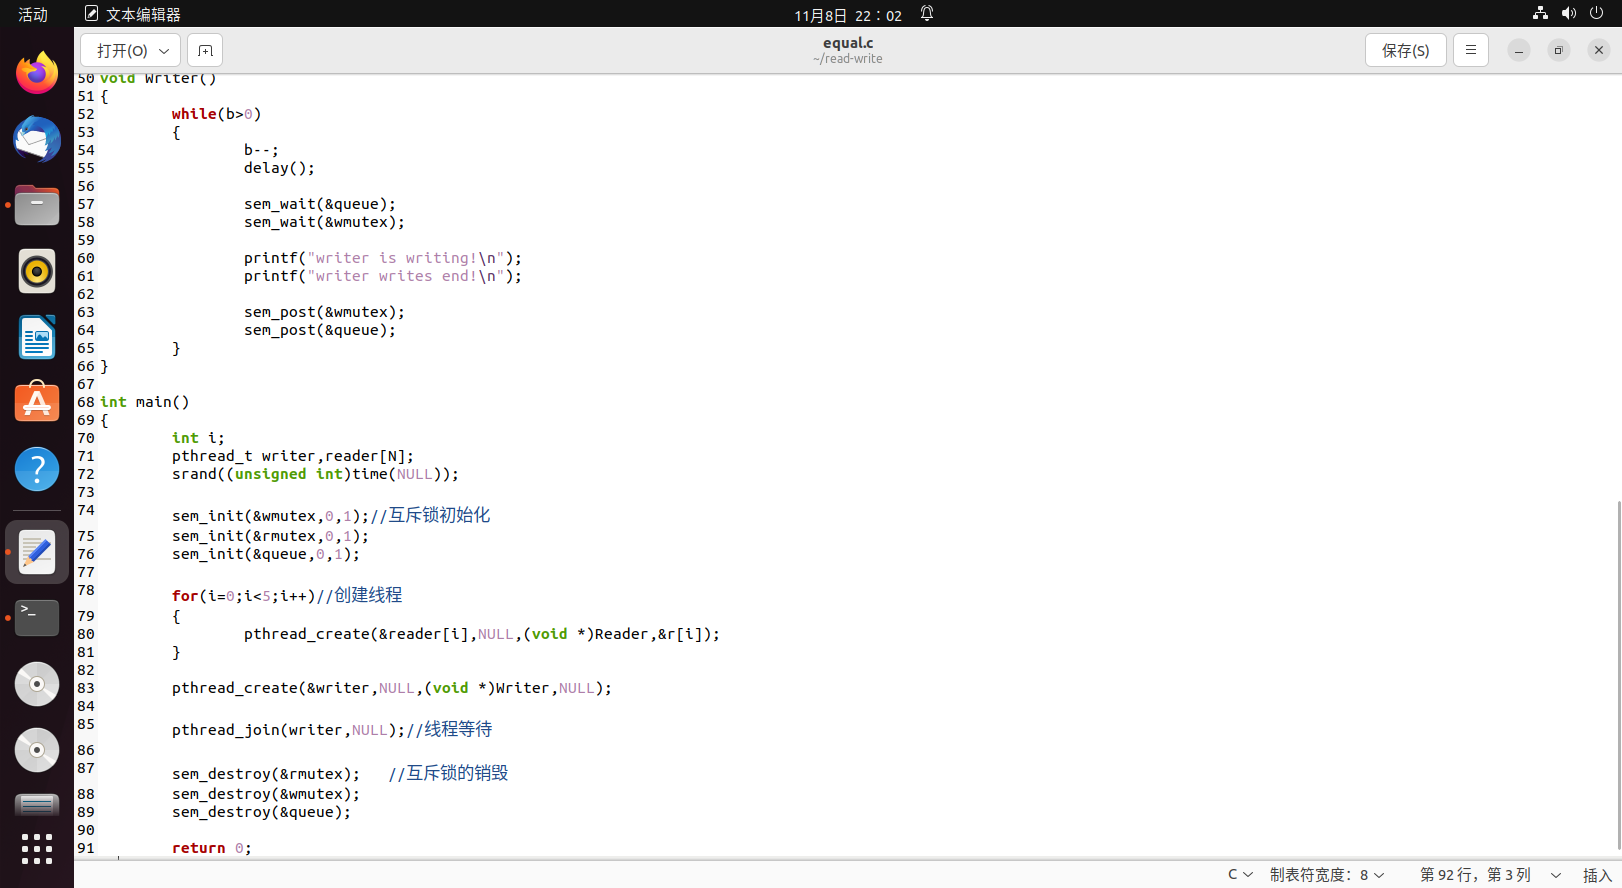
Task: Open the tab width (制表符宽度) dropdown
Action: tap(1326, 874)
